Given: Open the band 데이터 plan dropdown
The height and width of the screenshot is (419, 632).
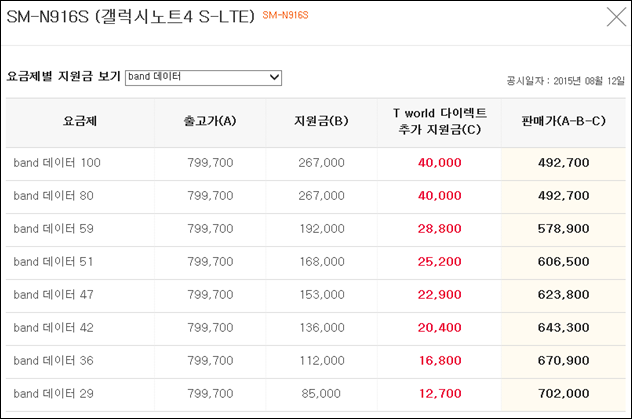Looking at the screenshot, I should [x=203, y=77].
